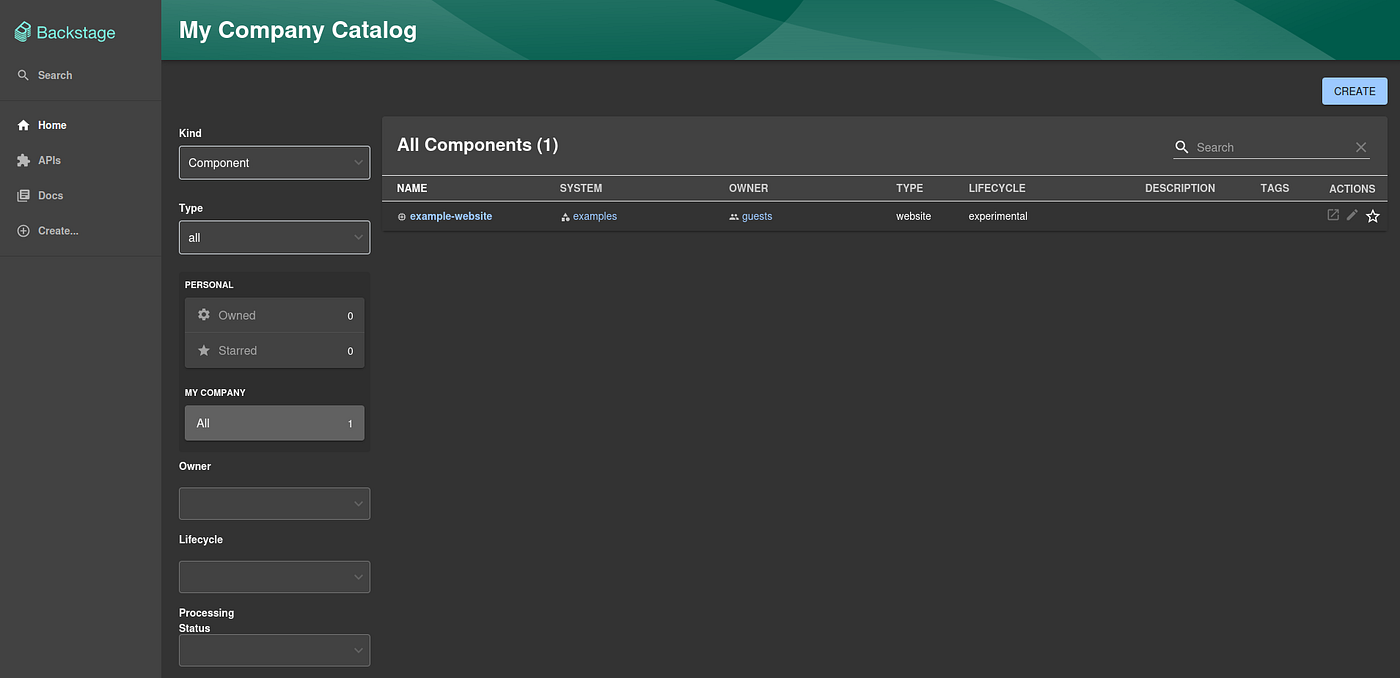The image size is (1400, 678).
Task: Open Docs from the sidebar
Action: (80, 195)
